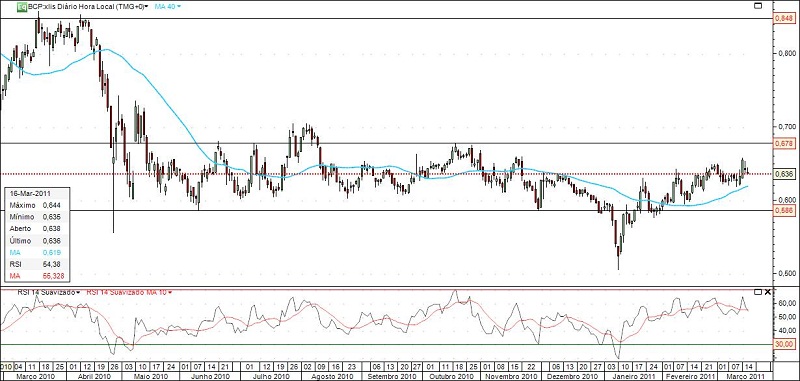The height and width of the screenshot is (381, 800).
Task: Click the Abril 2010 month label
Action: point(93,376)
